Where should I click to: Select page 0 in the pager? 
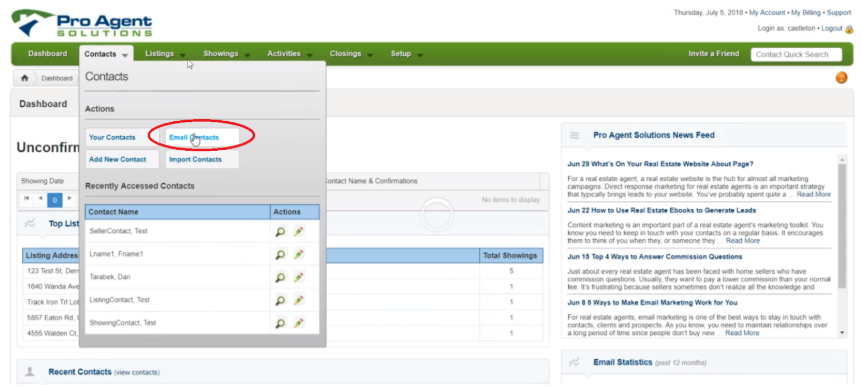pos(55,199)
